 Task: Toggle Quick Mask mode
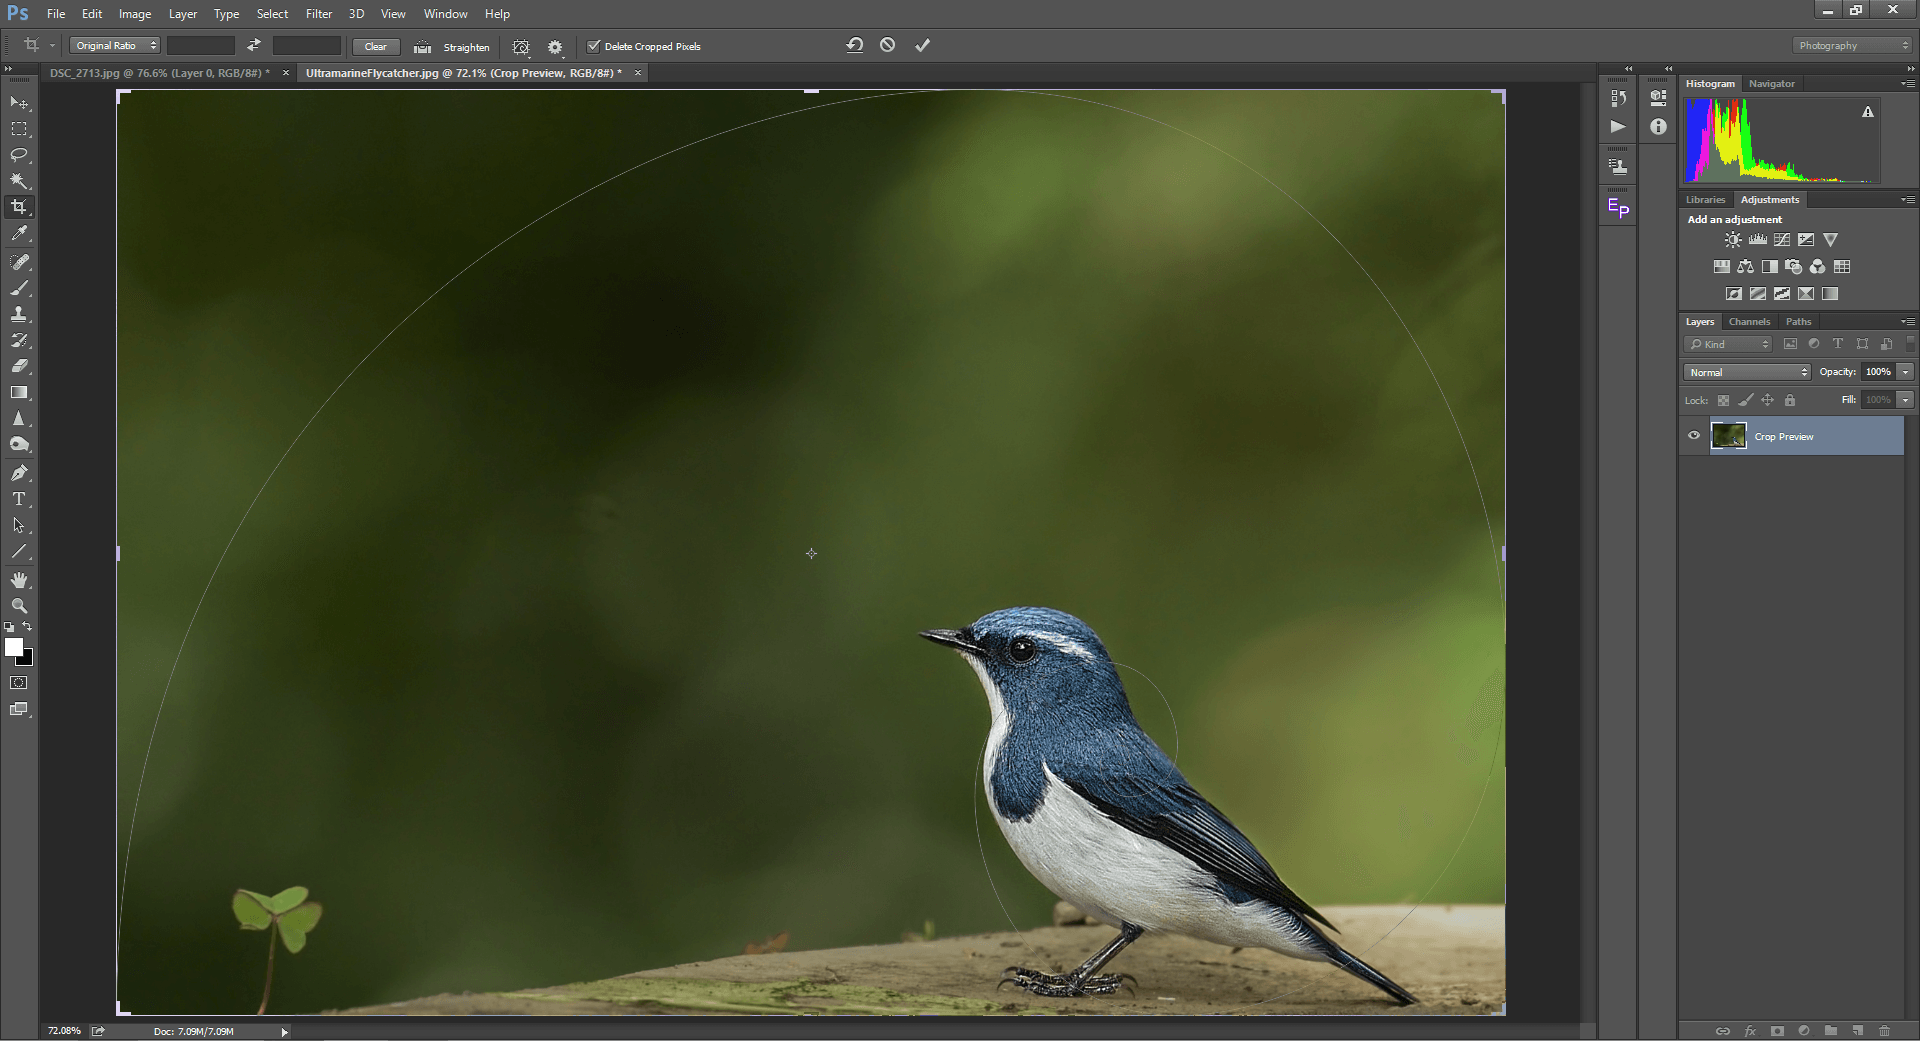tap(19, 683)
